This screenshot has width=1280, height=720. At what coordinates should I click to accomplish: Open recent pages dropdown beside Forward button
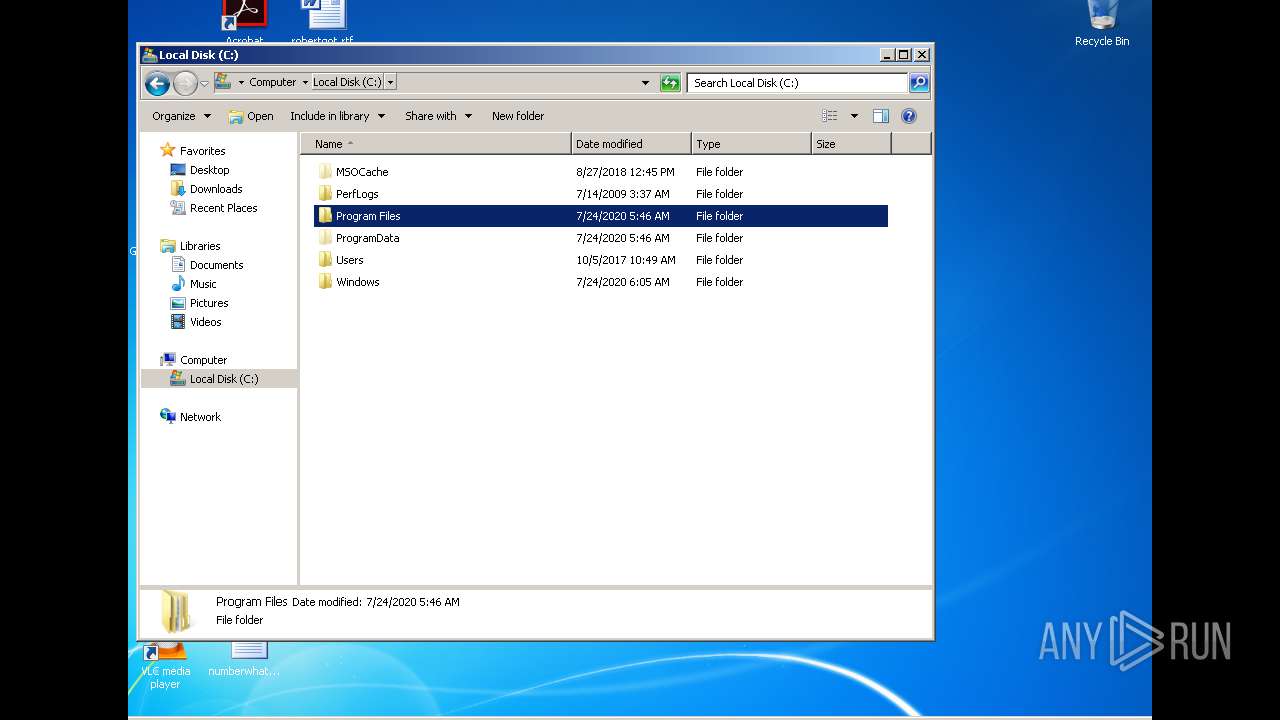(204, 83)
